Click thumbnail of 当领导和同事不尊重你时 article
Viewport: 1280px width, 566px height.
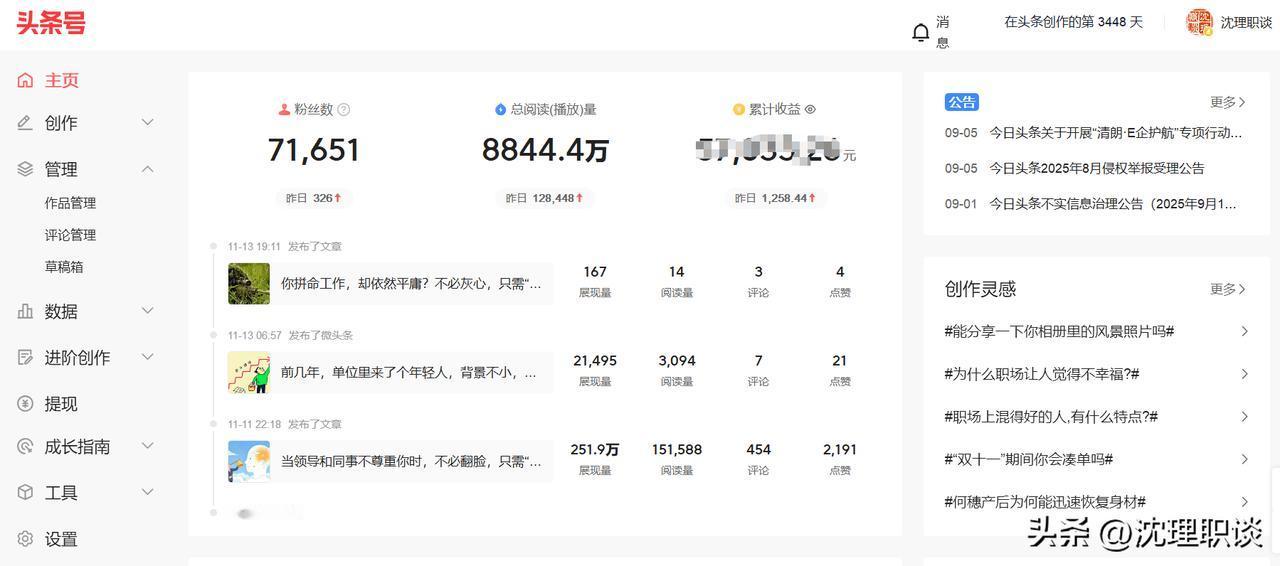click(x=249, y=461)
